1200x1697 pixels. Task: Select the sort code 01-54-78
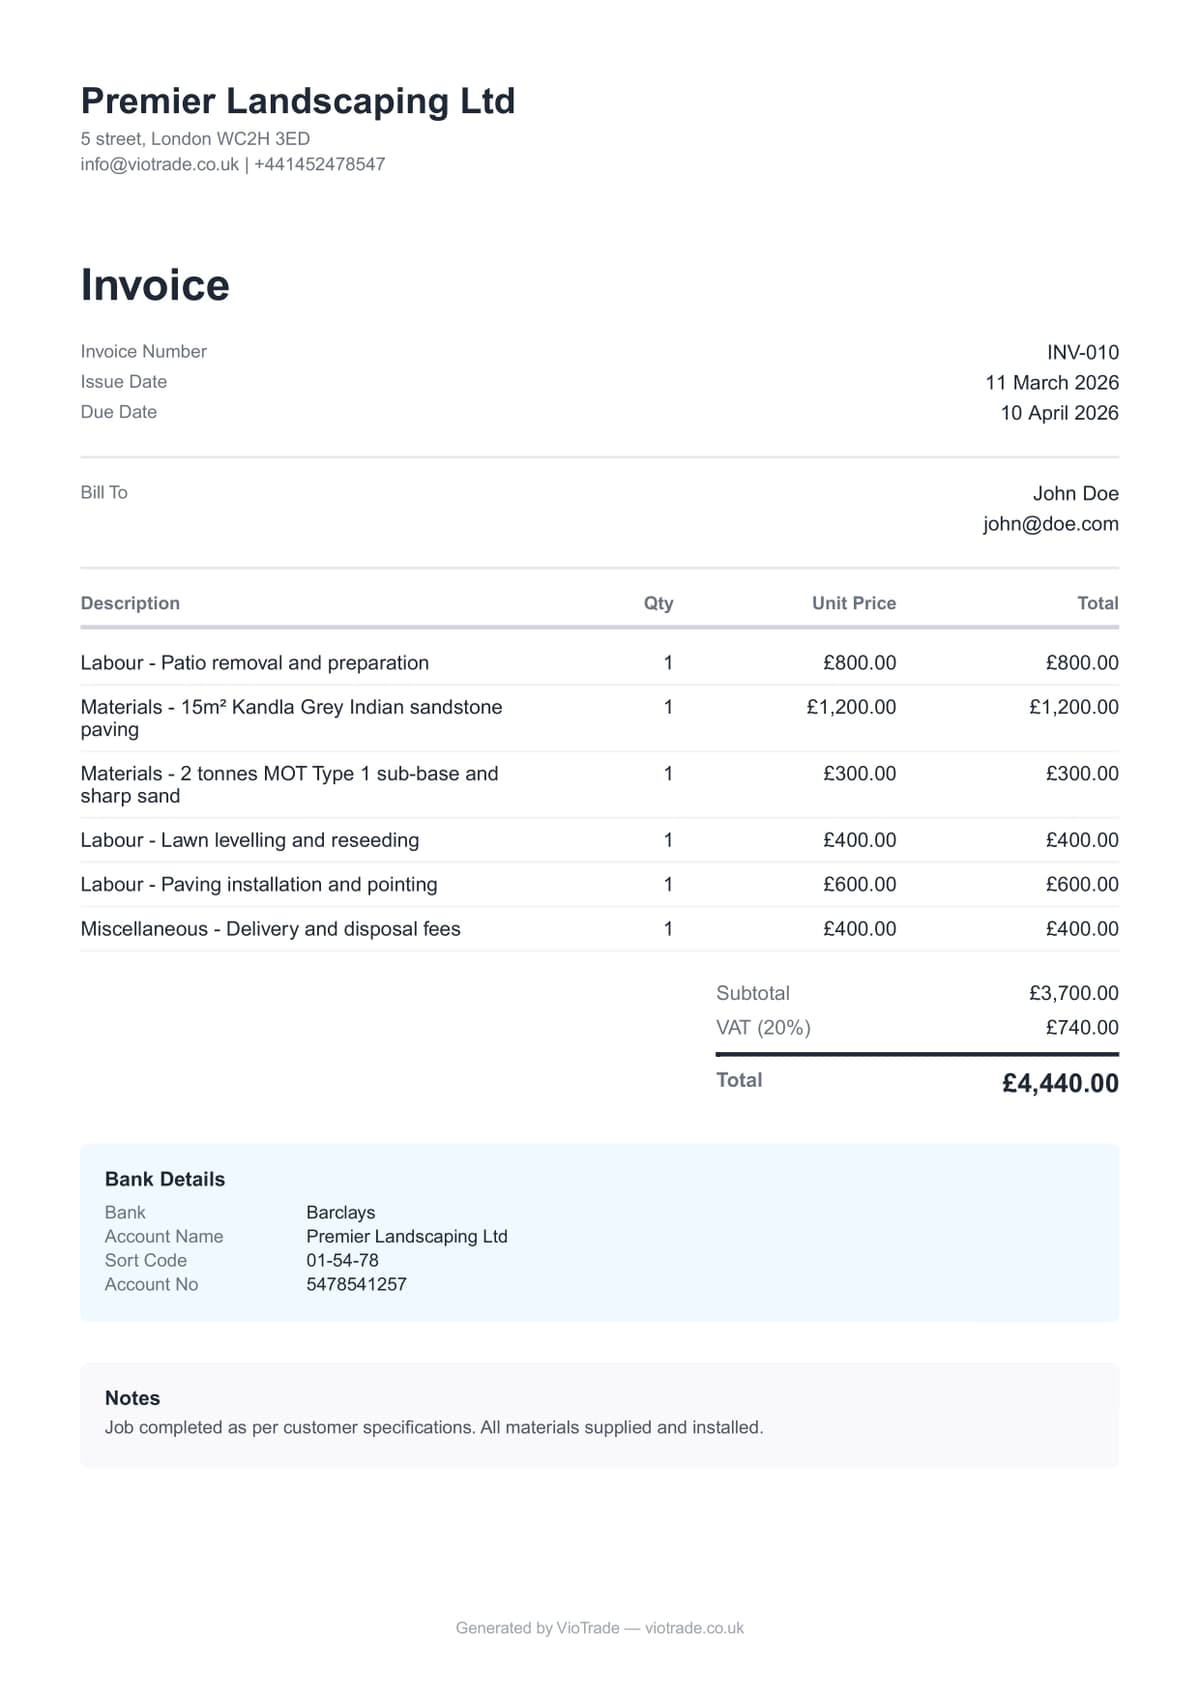[342, 1260]
